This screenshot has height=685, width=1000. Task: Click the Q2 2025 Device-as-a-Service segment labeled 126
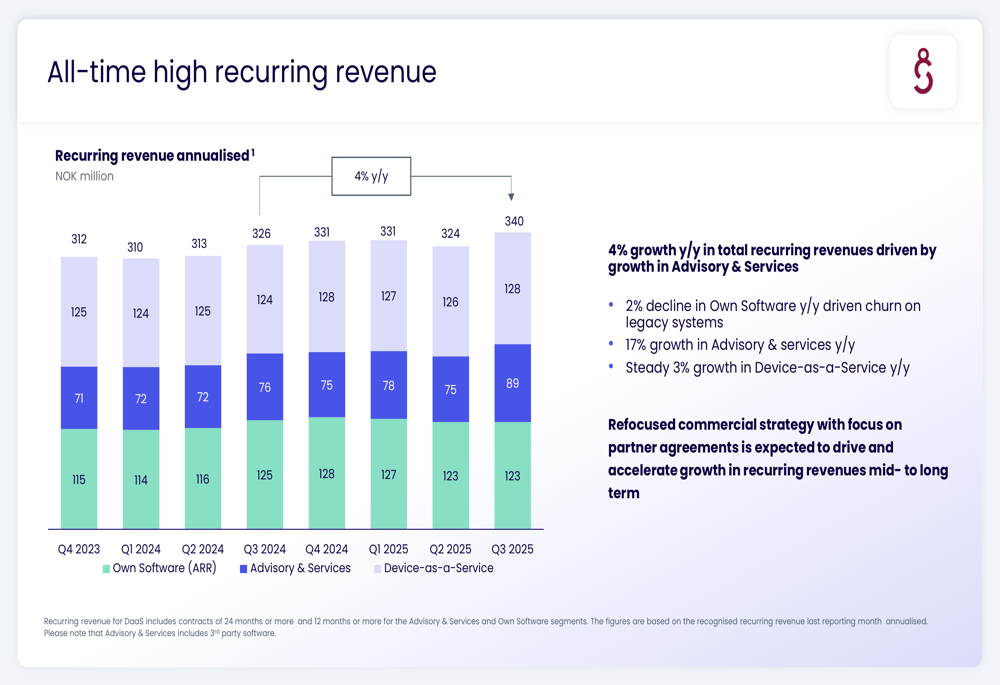[x=450, y=301]
